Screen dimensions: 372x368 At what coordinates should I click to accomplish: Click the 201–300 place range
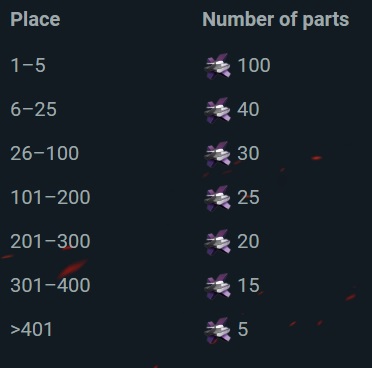[50, 241]
